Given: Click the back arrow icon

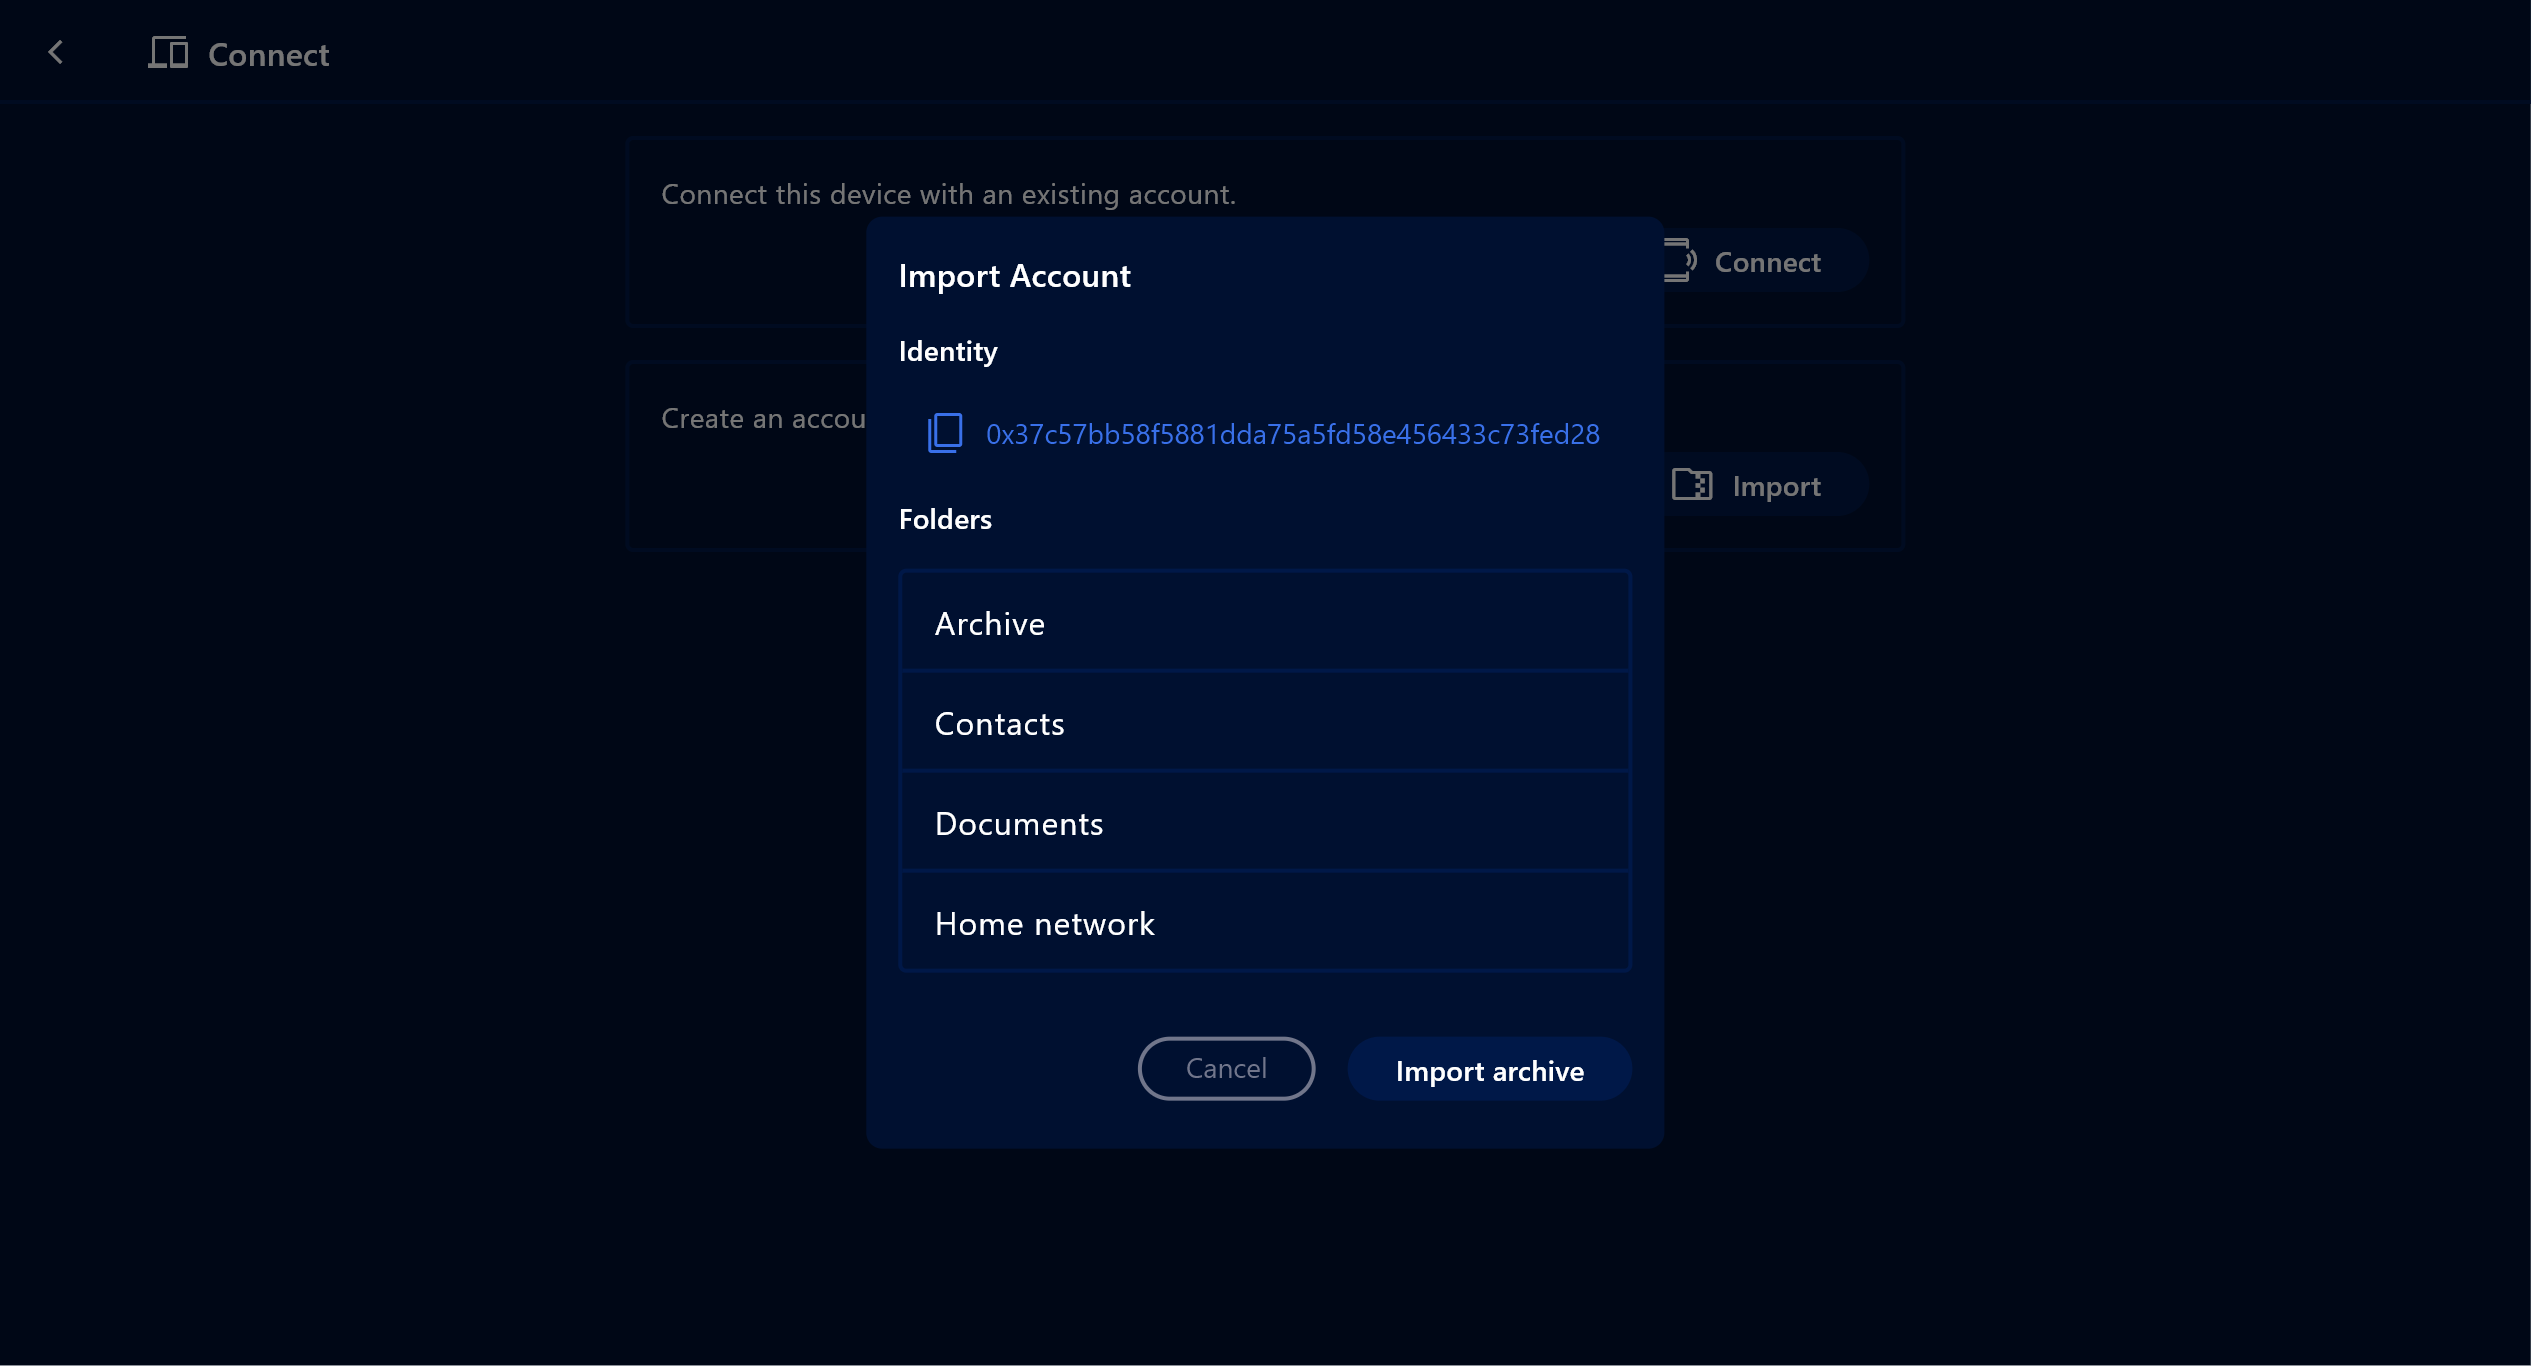Looking at the screenshot, I should [x=56, y=53].
